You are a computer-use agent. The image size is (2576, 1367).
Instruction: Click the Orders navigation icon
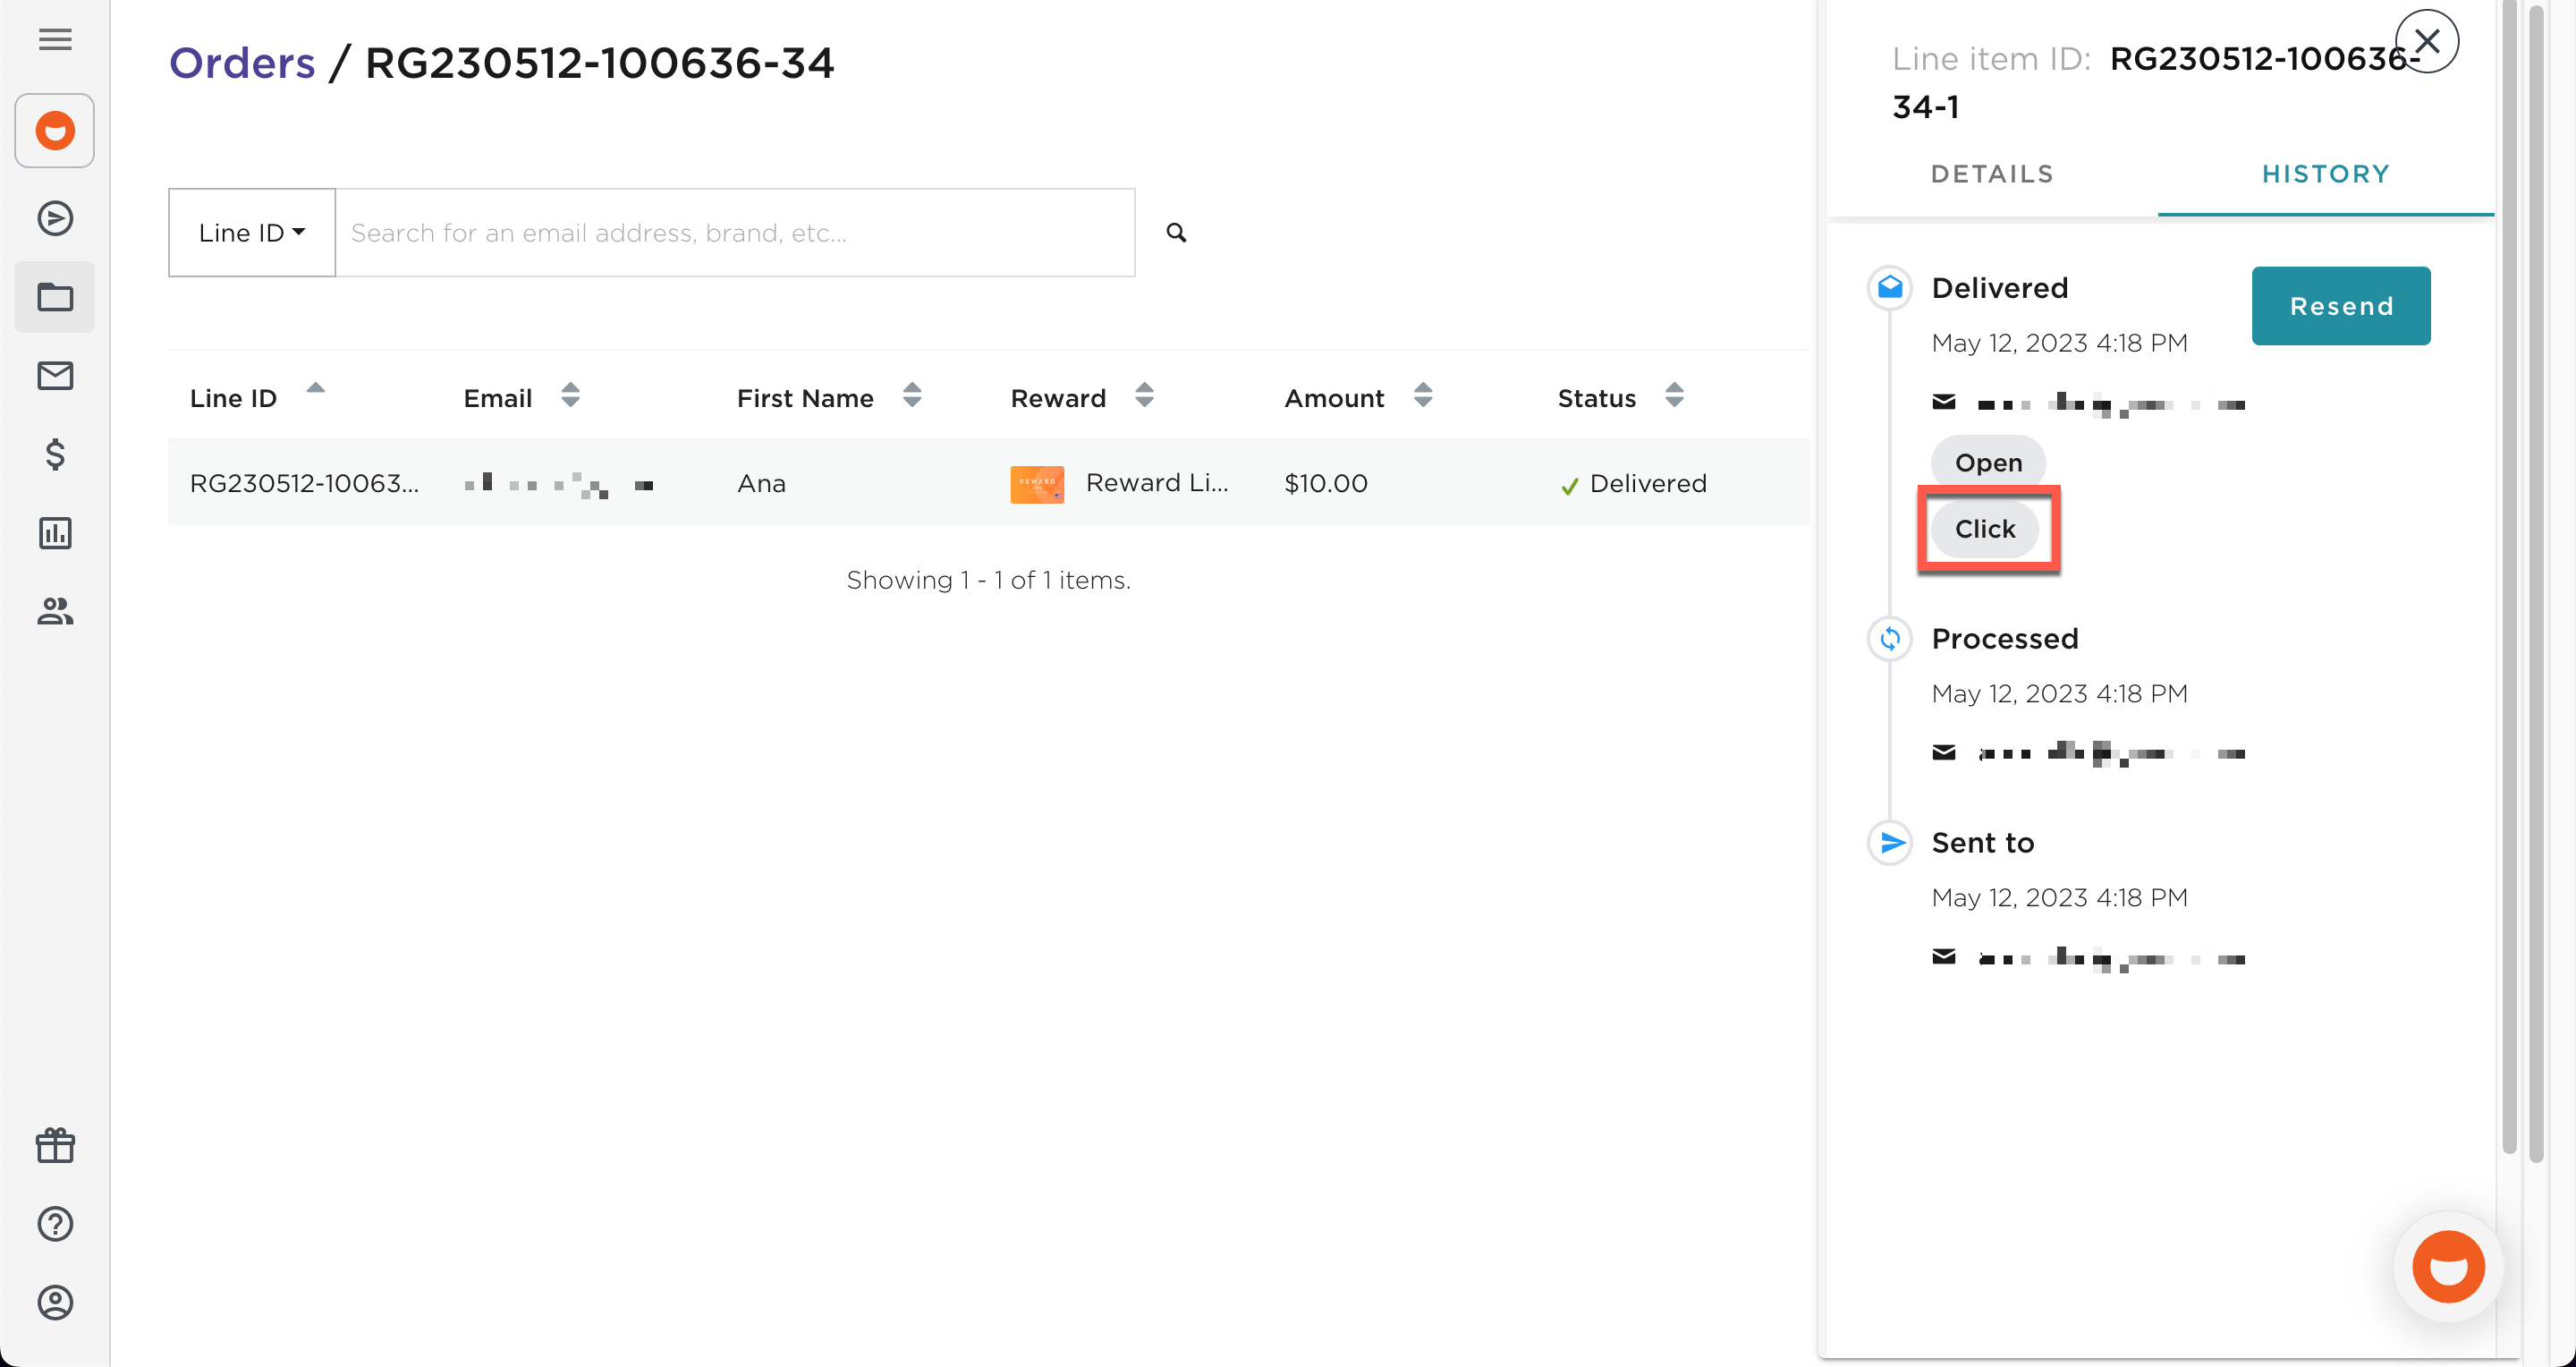pos(55,298)
